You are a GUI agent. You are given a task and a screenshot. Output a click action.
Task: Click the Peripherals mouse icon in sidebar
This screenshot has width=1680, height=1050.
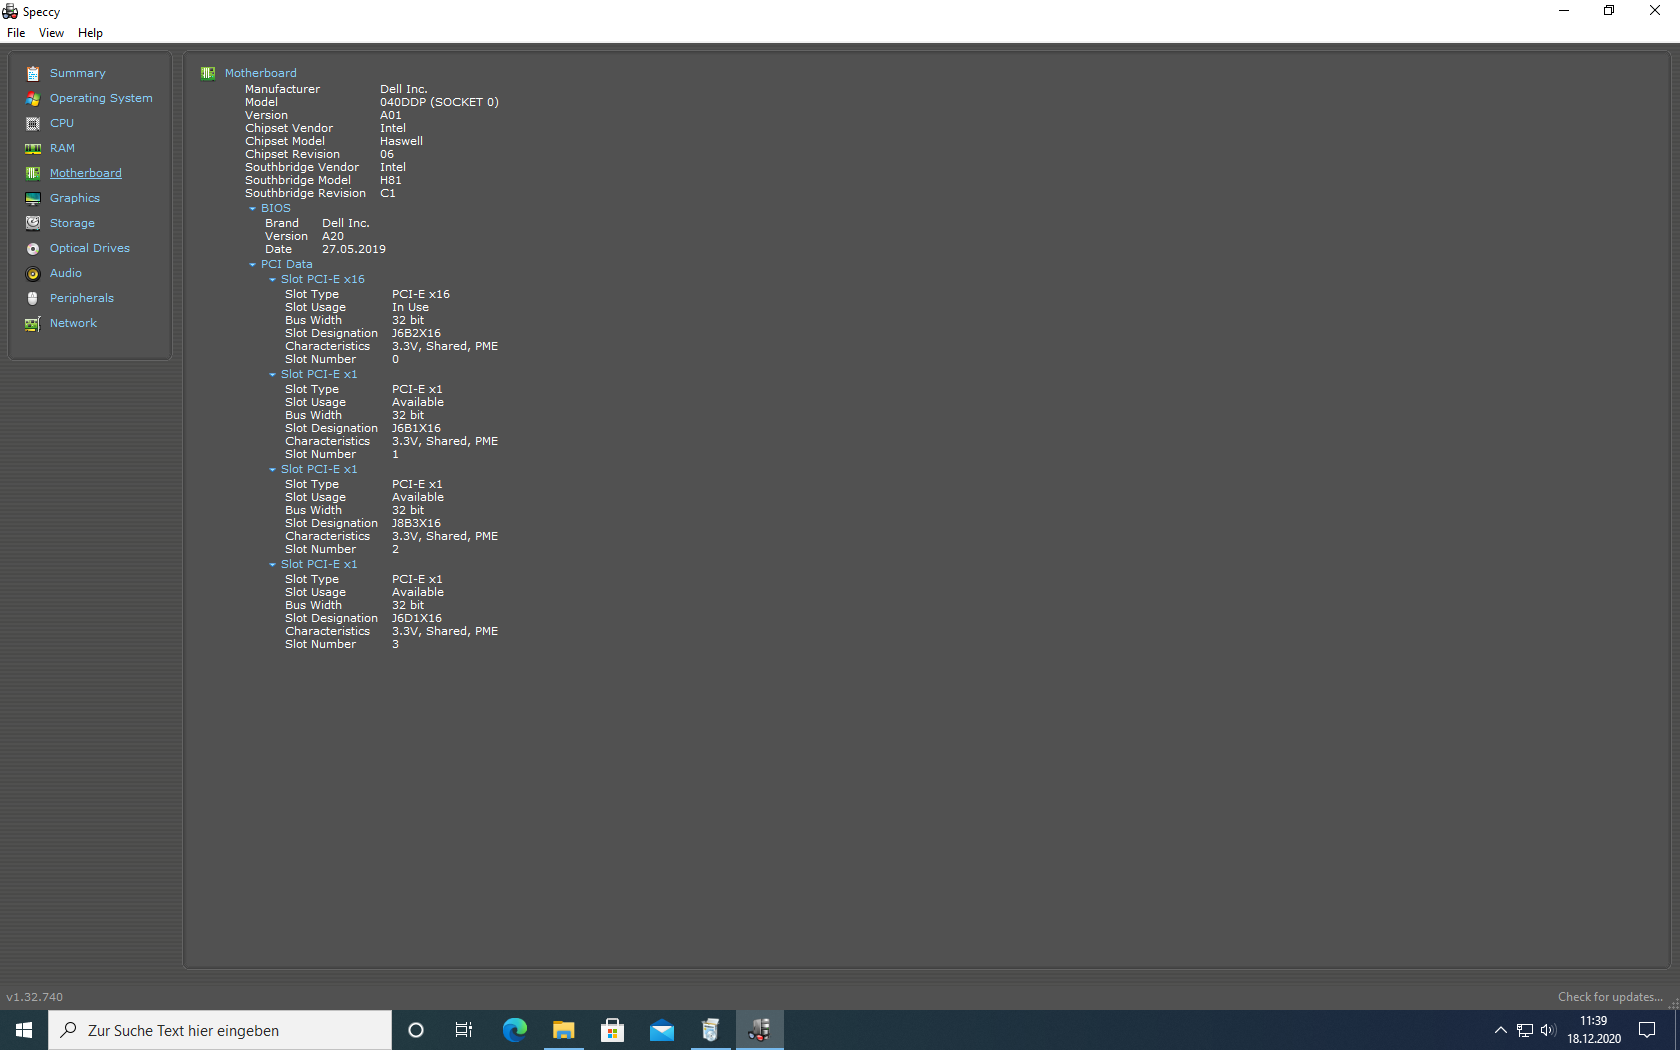pyautogui.click(x=33, y=299)
